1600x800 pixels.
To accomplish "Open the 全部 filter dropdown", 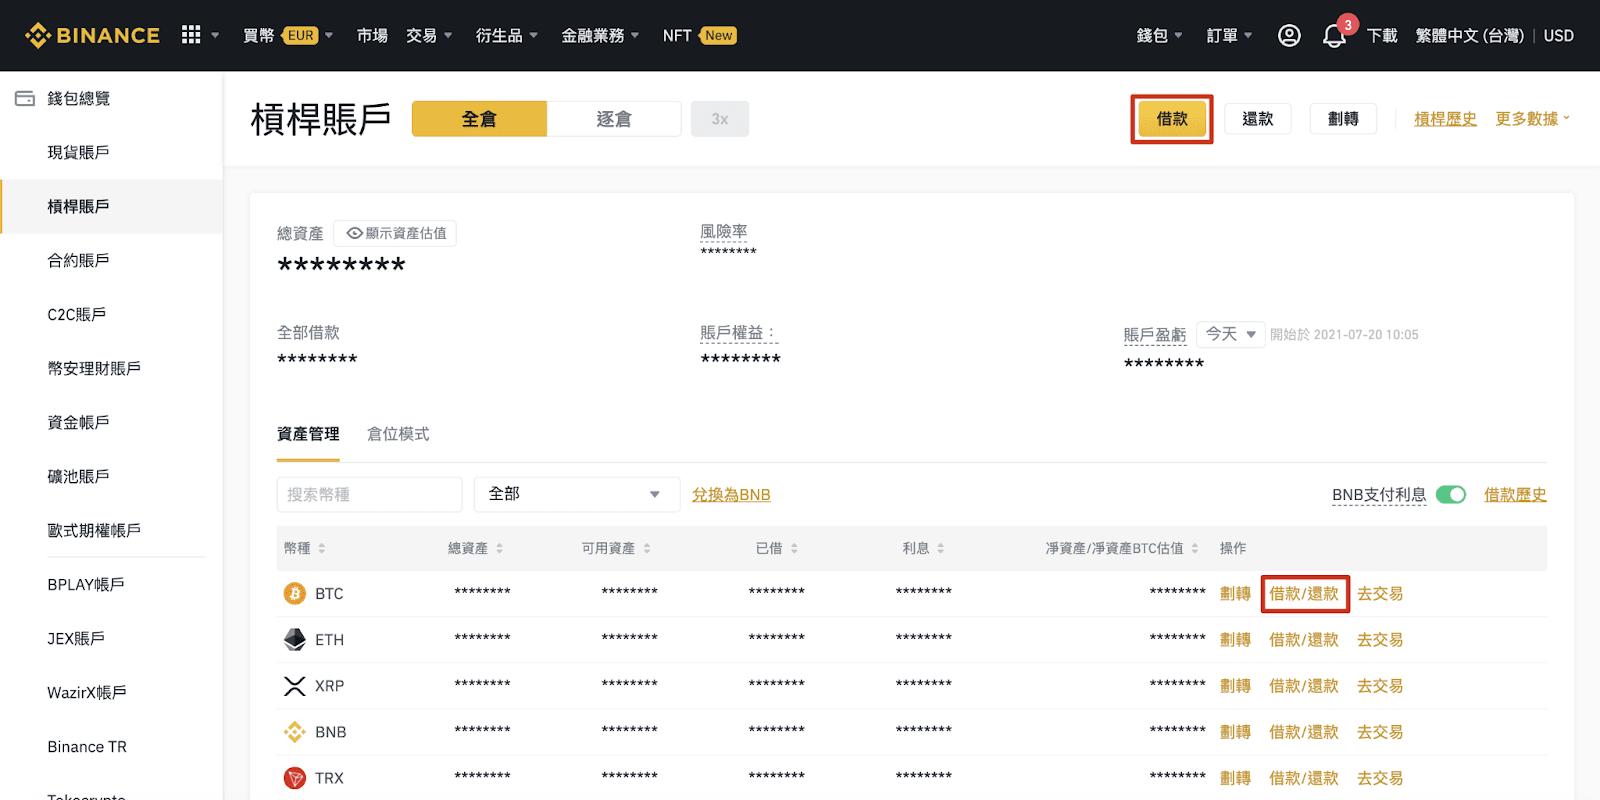I will pos(577,494).
